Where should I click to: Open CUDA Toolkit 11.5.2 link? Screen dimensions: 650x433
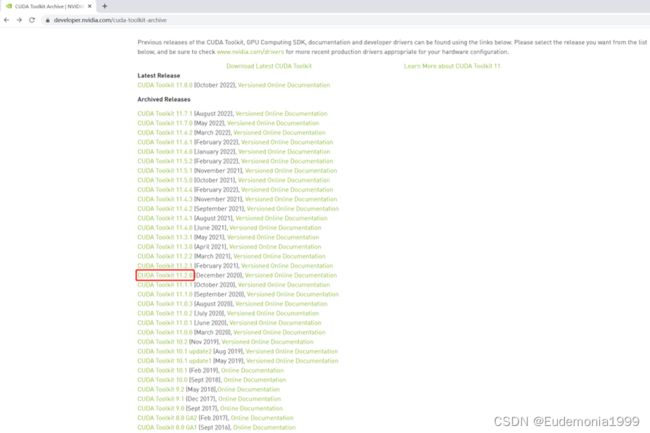pyautogui.click(x=165, y=161)
